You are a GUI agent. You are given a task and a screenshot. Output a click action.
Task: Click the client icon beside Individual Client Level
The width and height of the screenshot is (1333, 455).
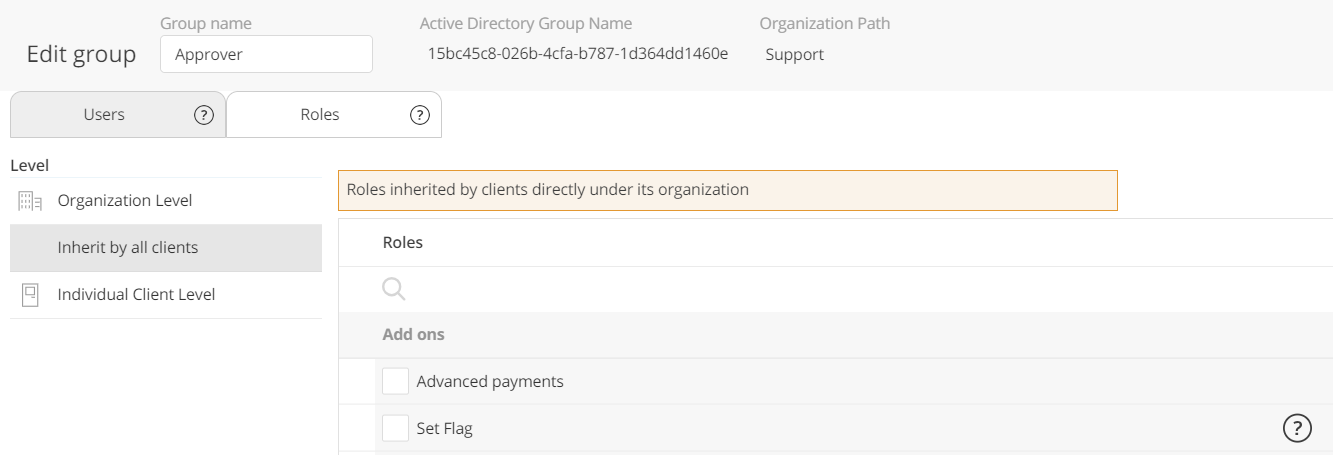tap(30, 295)
